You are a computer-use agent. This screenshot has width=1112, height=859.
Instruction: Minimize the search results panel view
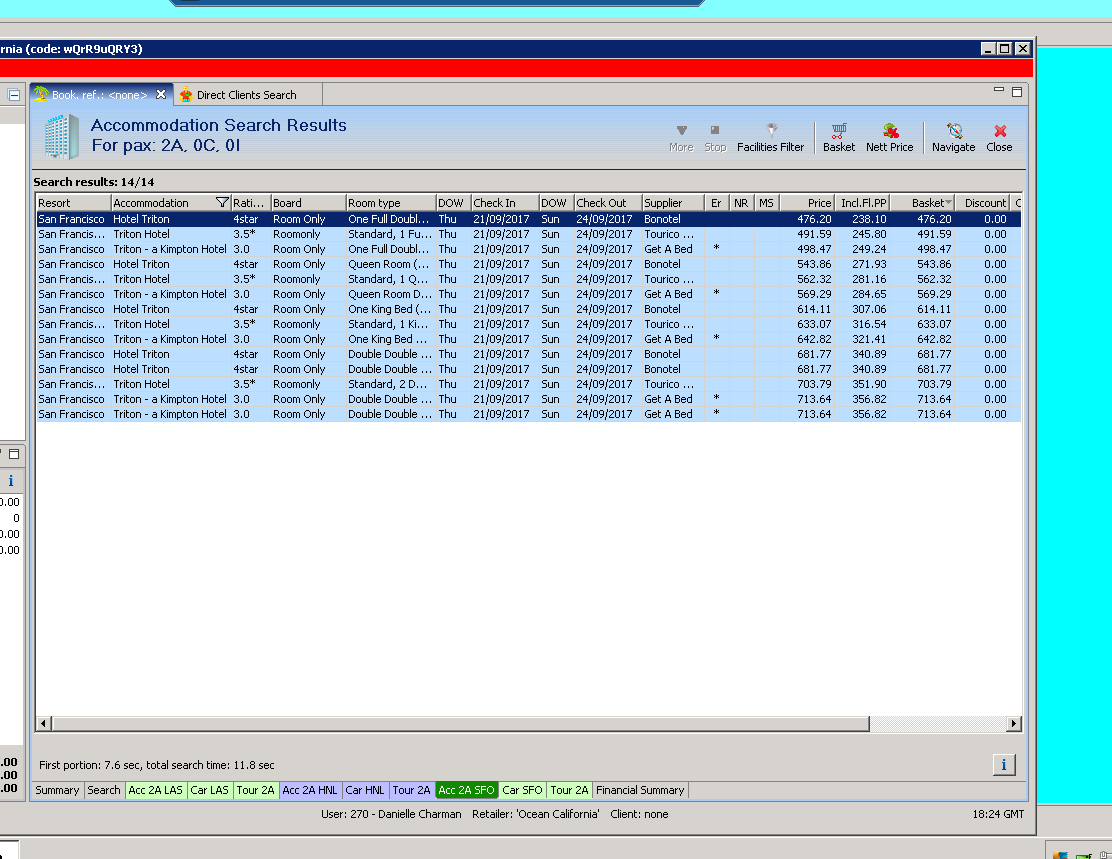[x=998, y=91]
